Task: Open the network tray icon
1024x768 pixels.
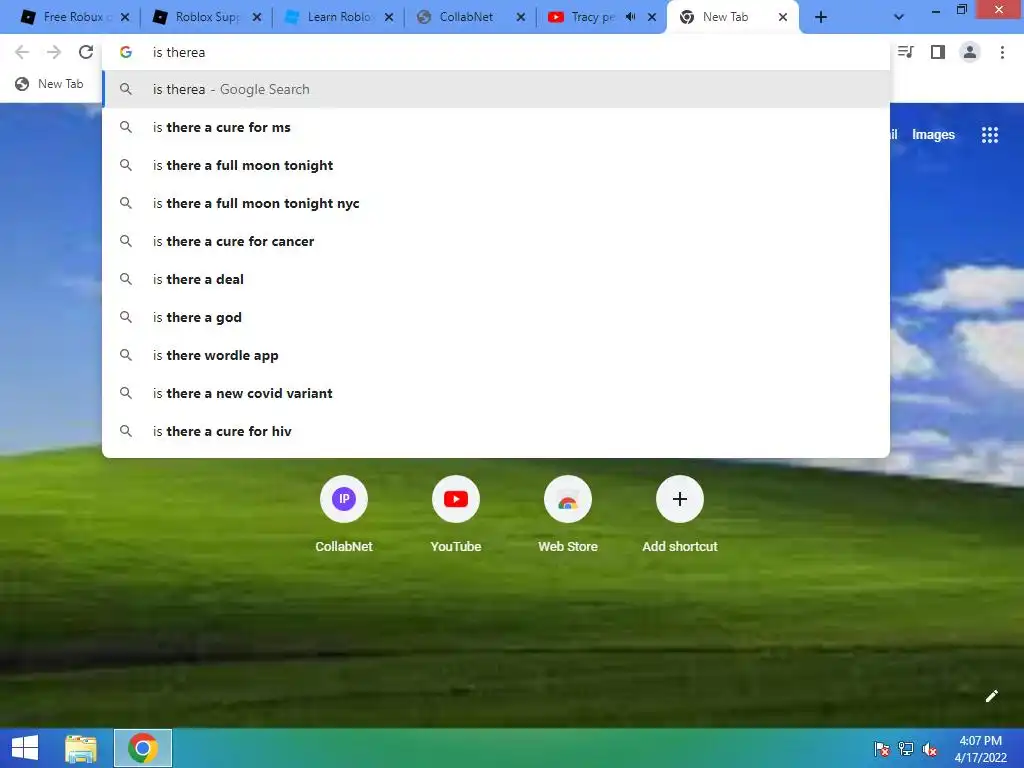Action: [906, 749]
